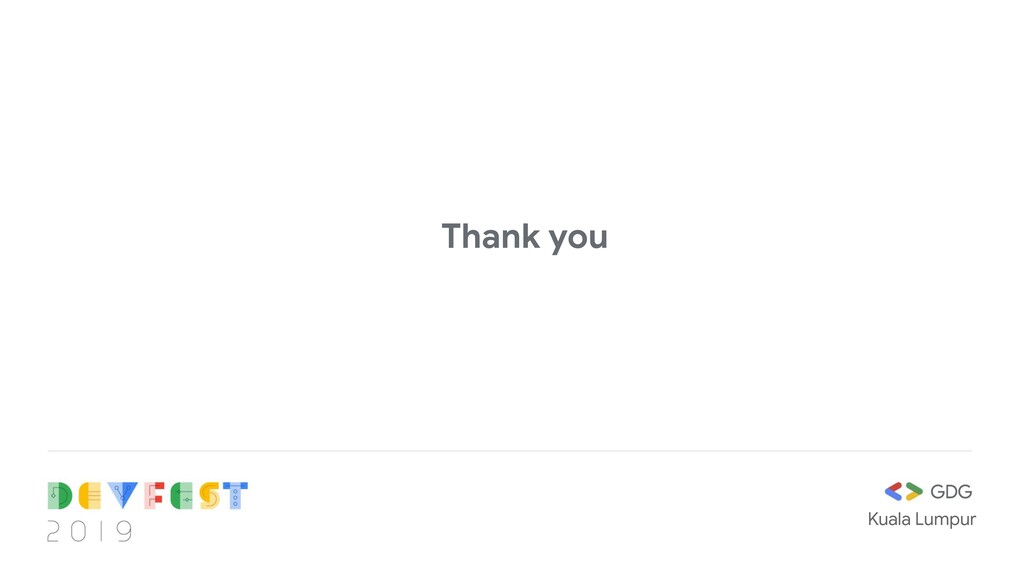
Task: Click the yellow letter E in DevFest logo
Action: (90, 496)
